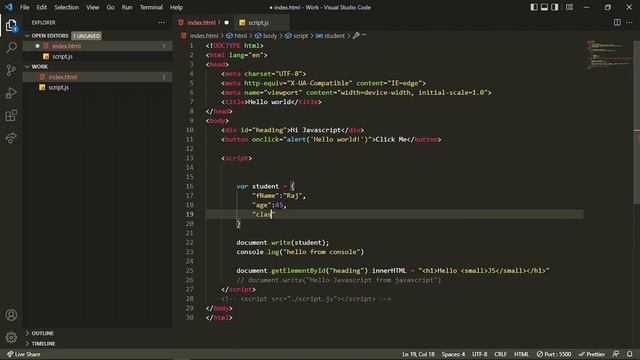Click script in the breadcrumb

click(x=301, y=36)
